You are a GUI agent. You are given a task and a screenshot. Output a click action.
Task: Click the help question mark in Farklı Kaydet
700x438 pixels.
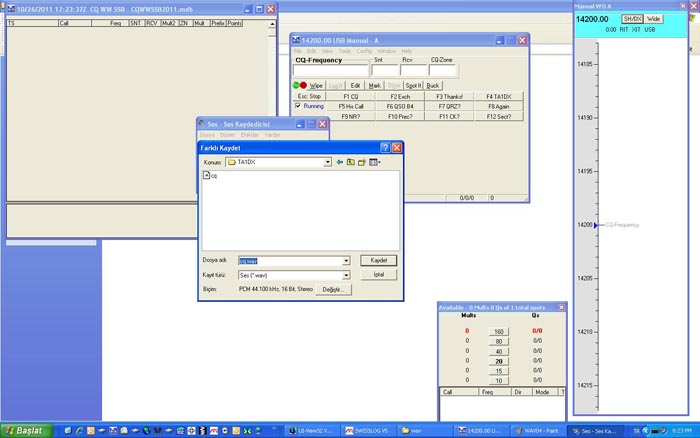tap(384, 147)
